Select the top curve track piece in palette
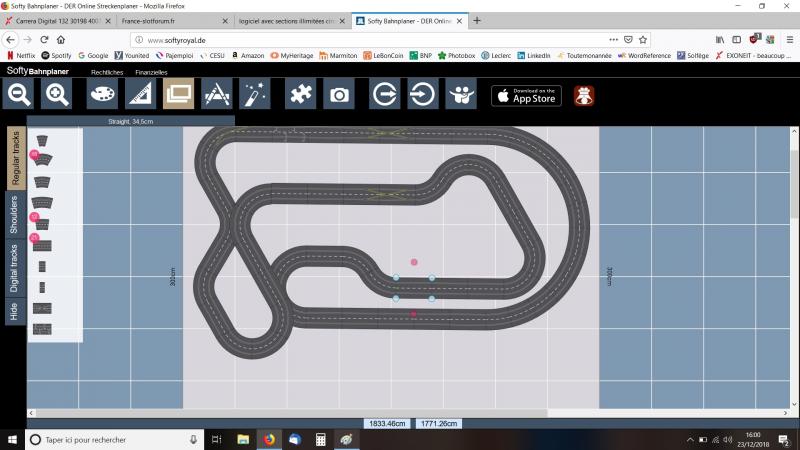This screenshot has height=450, width=800. [43, 139]
